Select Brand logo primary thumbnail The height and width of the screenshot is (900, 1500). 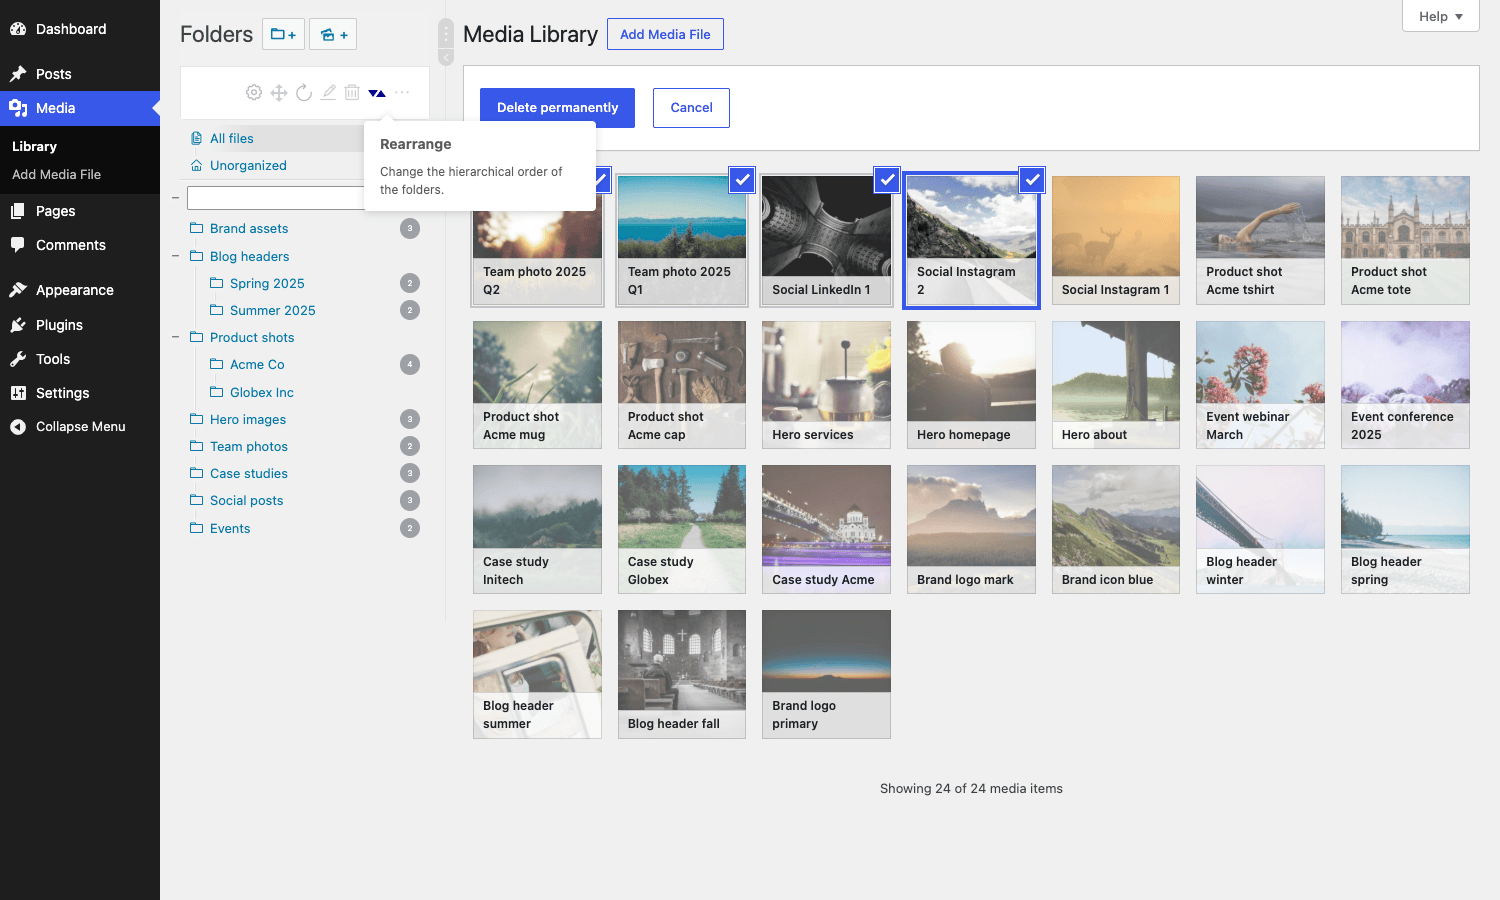(826, 674)
